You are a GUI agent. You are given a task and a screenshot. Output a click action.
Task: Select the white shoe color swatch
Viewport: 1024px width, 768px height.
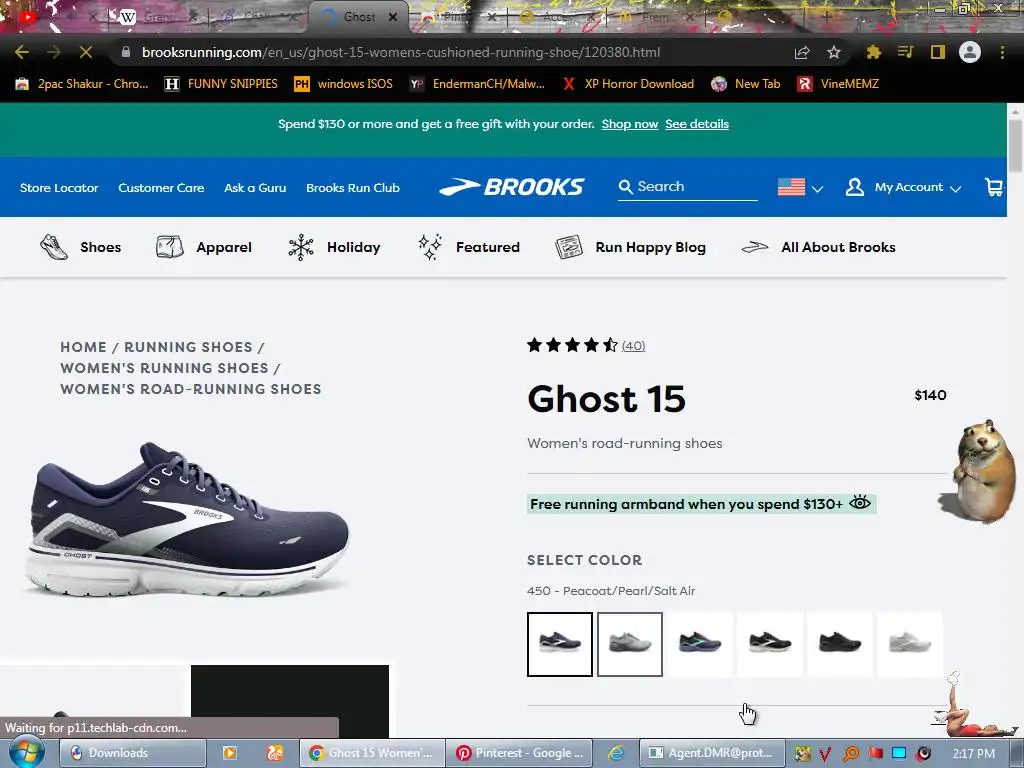pyautogui.click(x=910, y=644)
